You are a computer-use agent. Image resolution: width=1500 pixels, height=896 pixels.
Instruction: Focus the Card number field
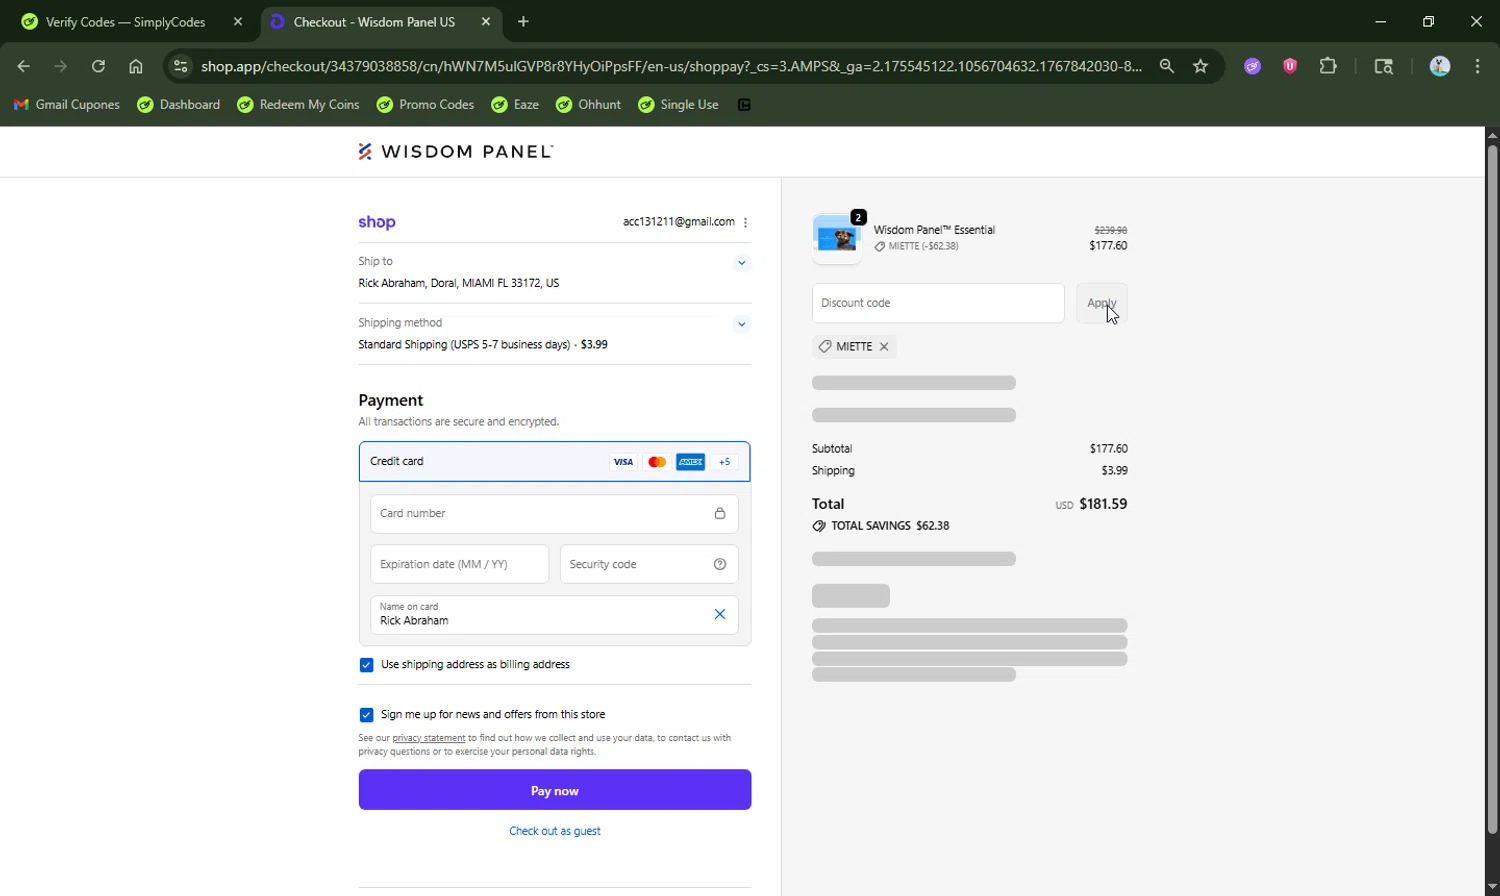pyautogui.click(x=554, y=513)
